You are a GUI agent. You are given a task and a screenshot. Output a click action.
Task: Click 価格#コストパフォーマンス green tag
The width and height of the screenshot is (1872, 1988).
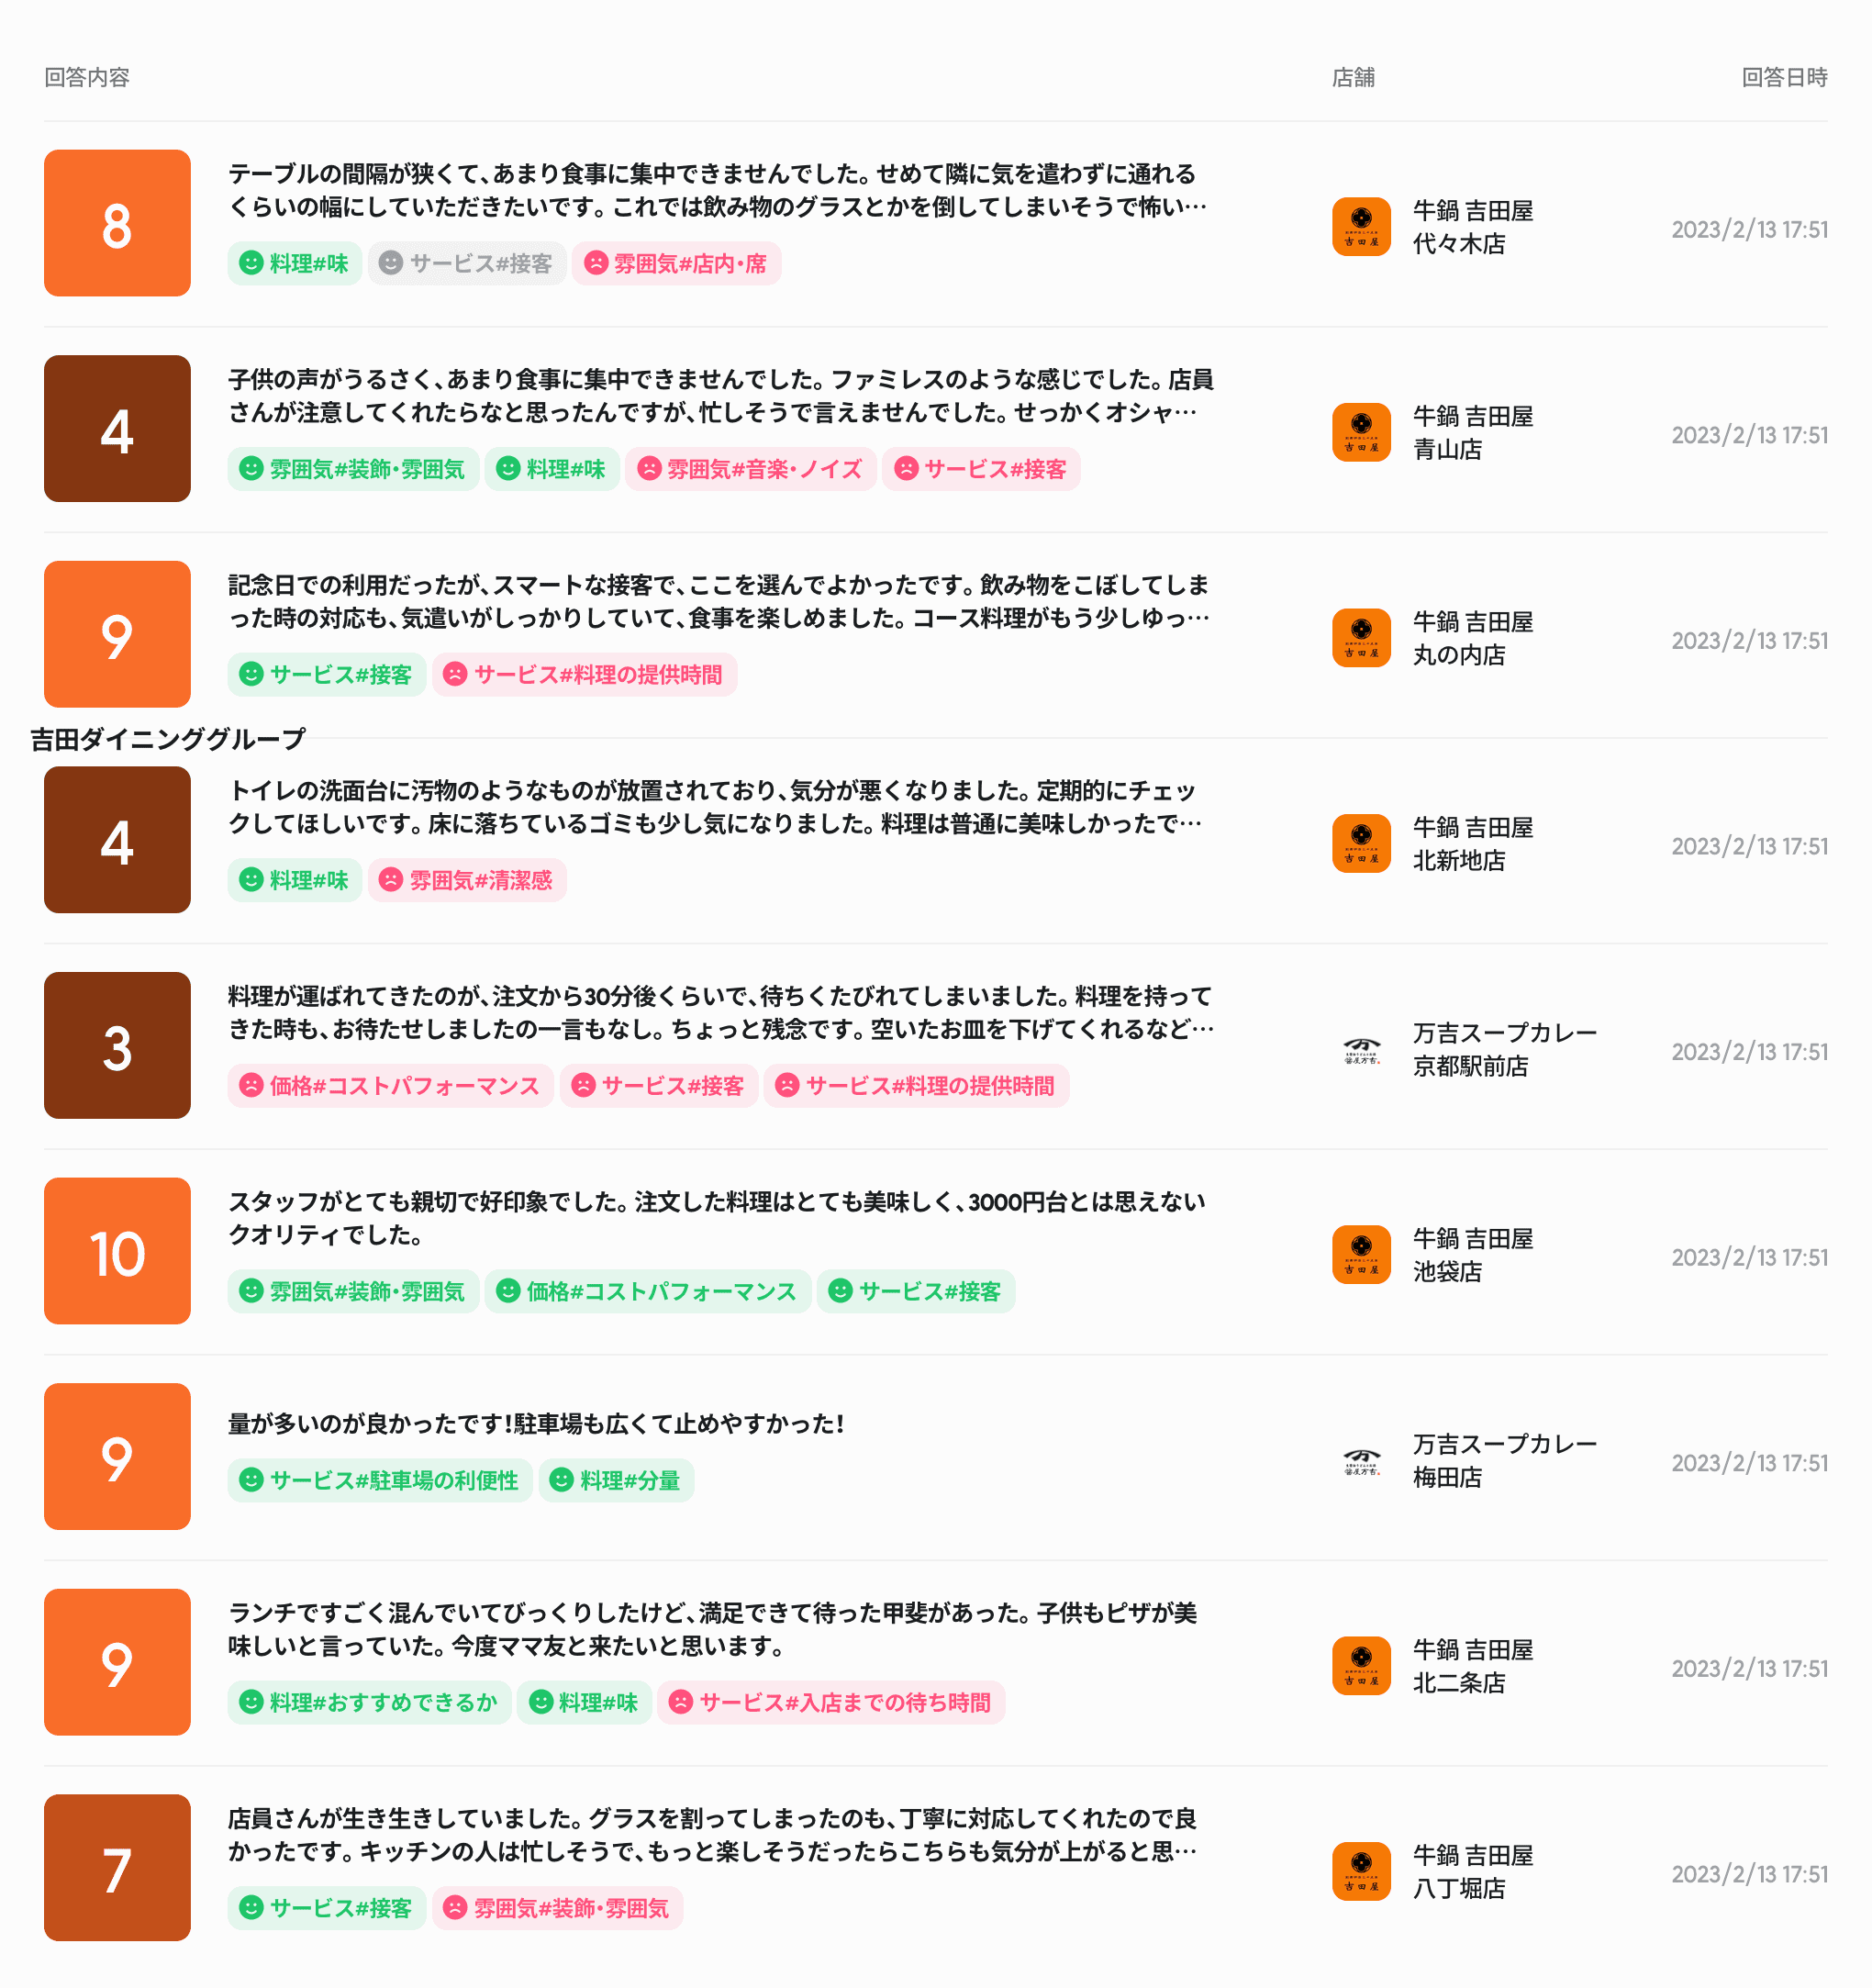click(x=648, y=1292)
